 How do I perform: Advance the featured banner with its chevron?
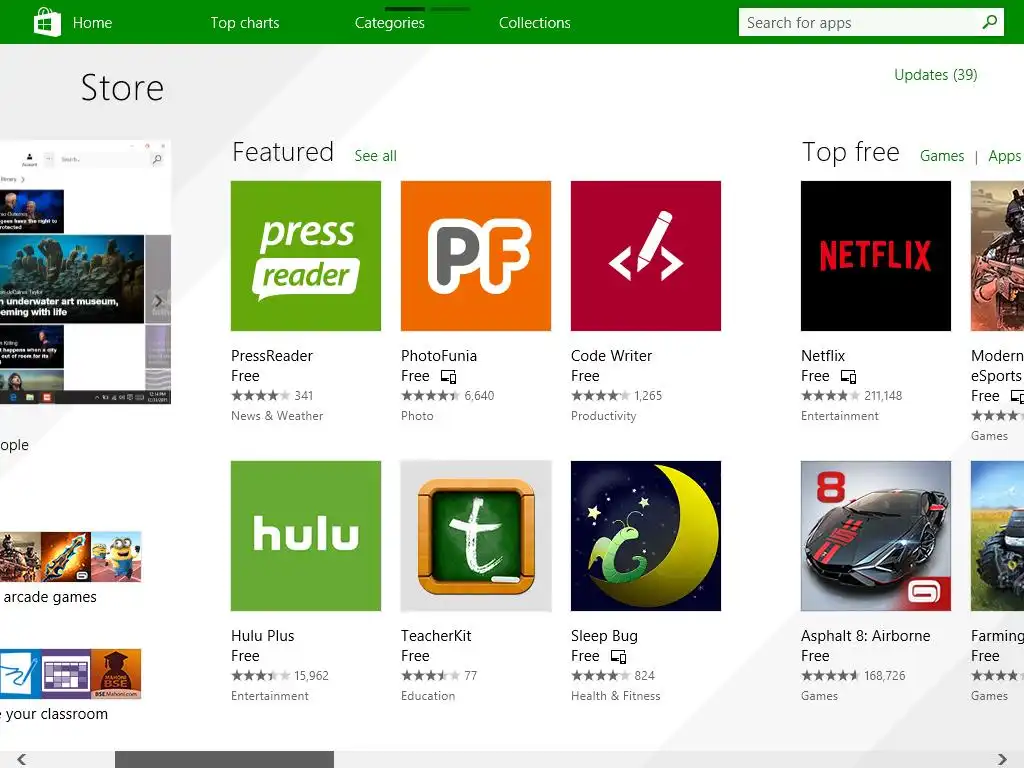(158, 301)
